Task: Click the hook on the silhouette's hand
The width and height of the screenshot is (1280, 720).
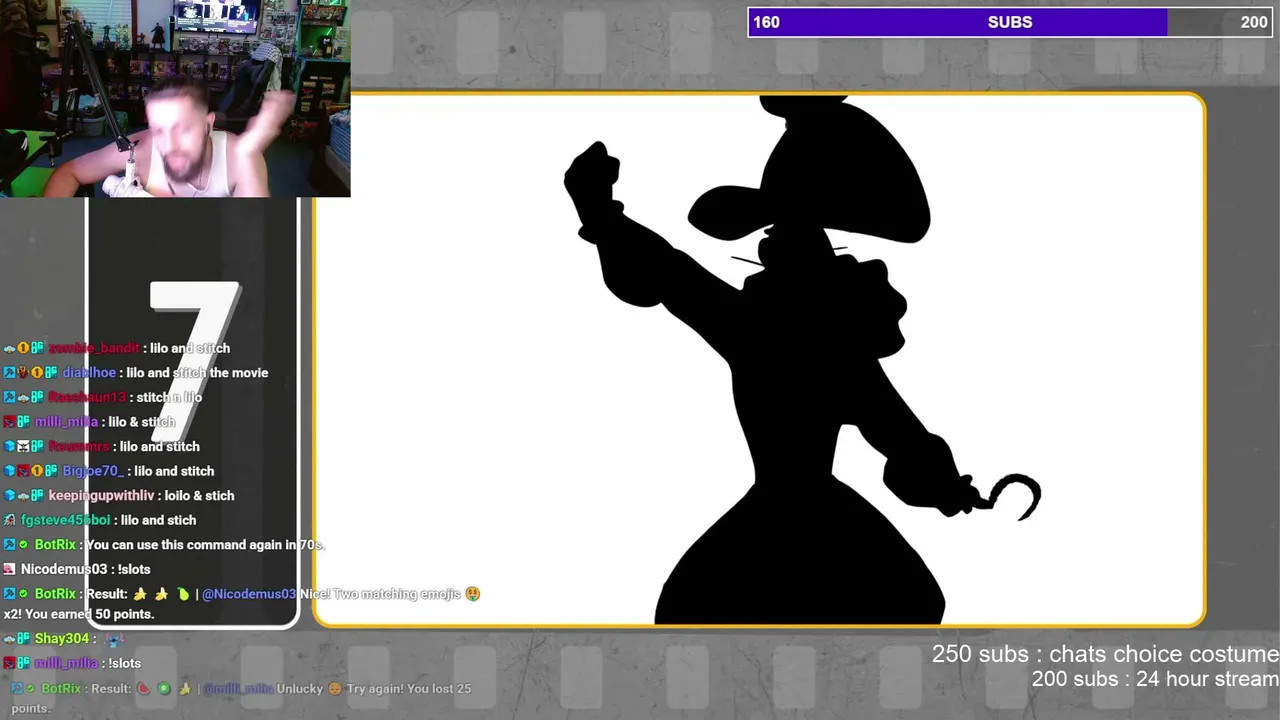Action: click(x=1012, y=496)
